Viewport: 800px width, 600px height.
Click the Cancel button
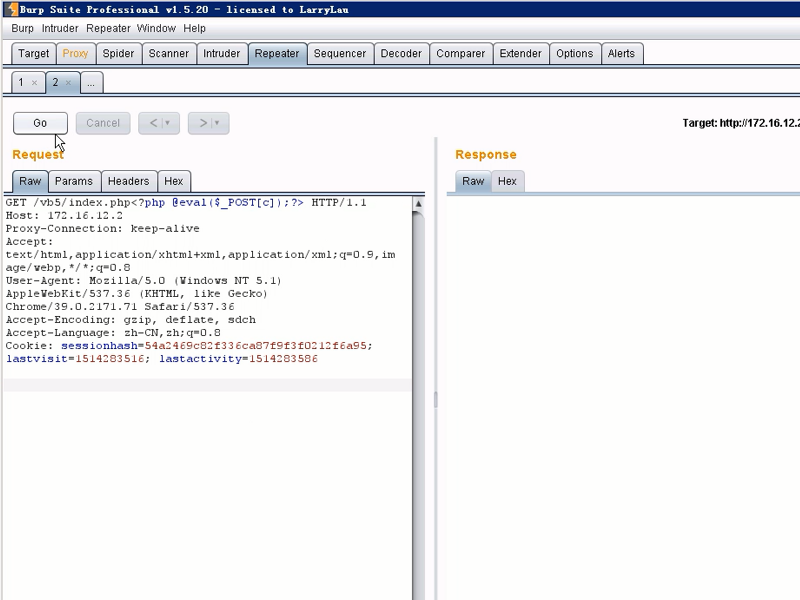103,123
